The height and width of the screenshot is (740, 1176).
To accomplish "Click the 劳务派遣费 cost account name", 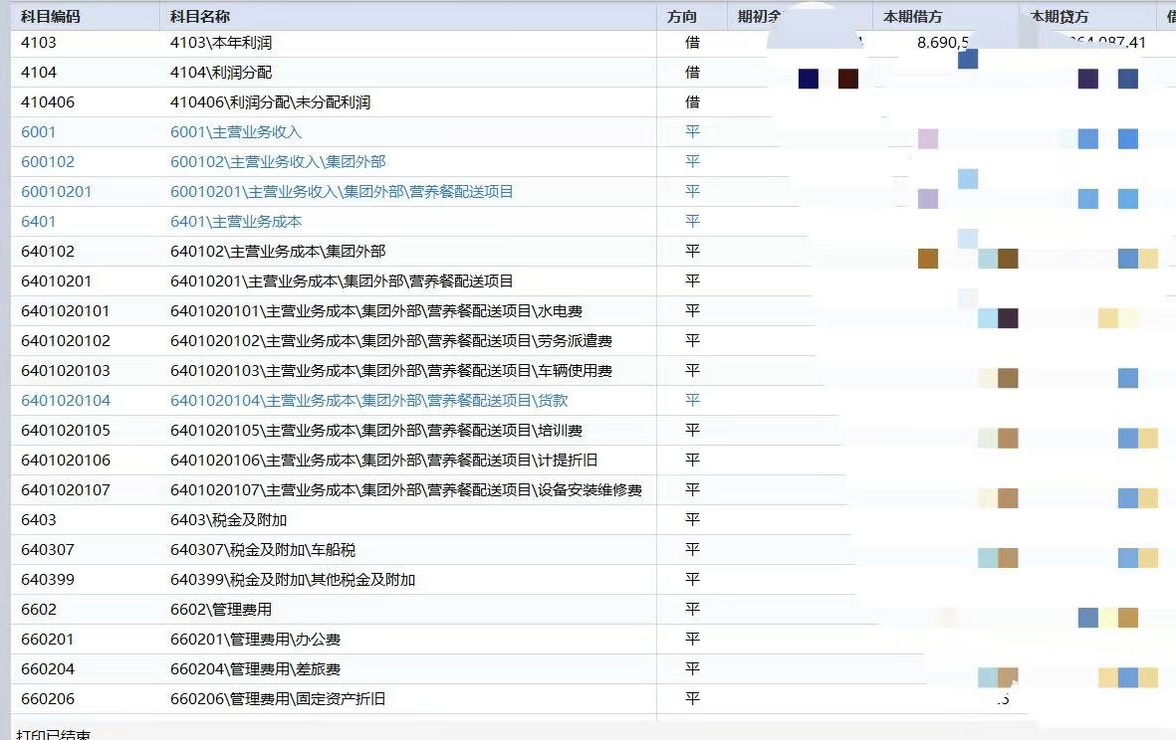I will pyautogui.click(x=391, y=341).
